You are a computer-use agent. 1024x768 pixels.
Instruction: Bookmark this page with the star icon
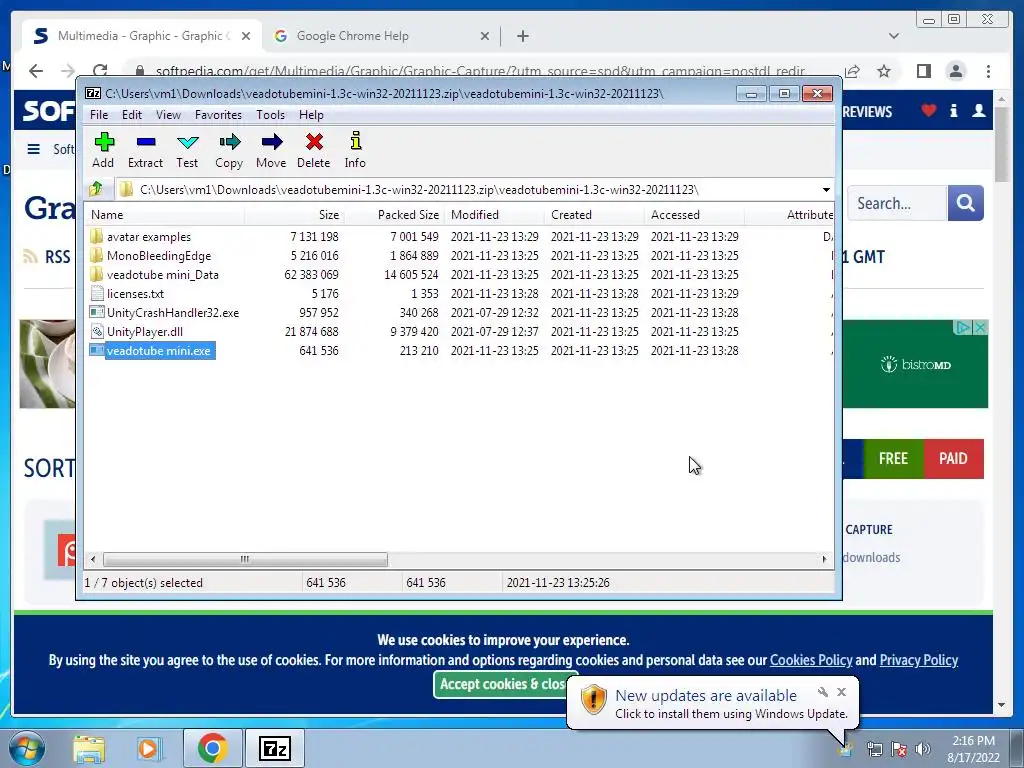point(884,71)
